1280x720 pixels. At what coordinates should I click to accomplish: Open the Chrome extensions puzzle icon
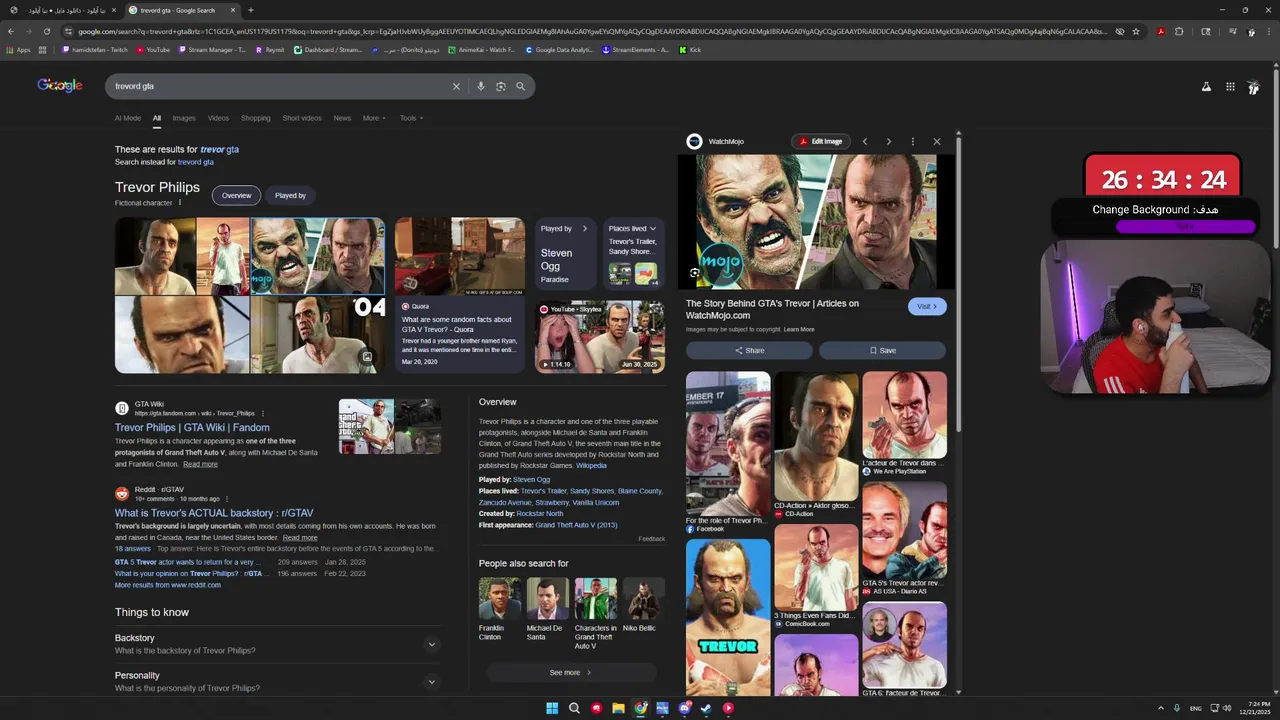[x=1179, y=31]
